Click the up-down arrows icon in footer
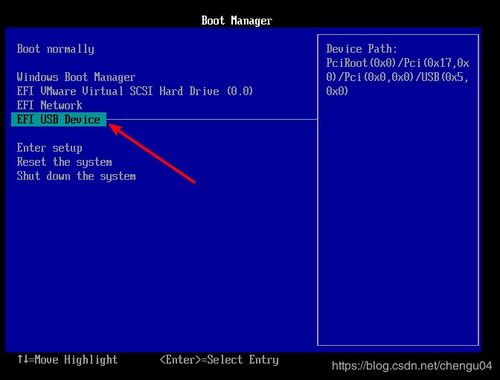 (x=23, y=359)
